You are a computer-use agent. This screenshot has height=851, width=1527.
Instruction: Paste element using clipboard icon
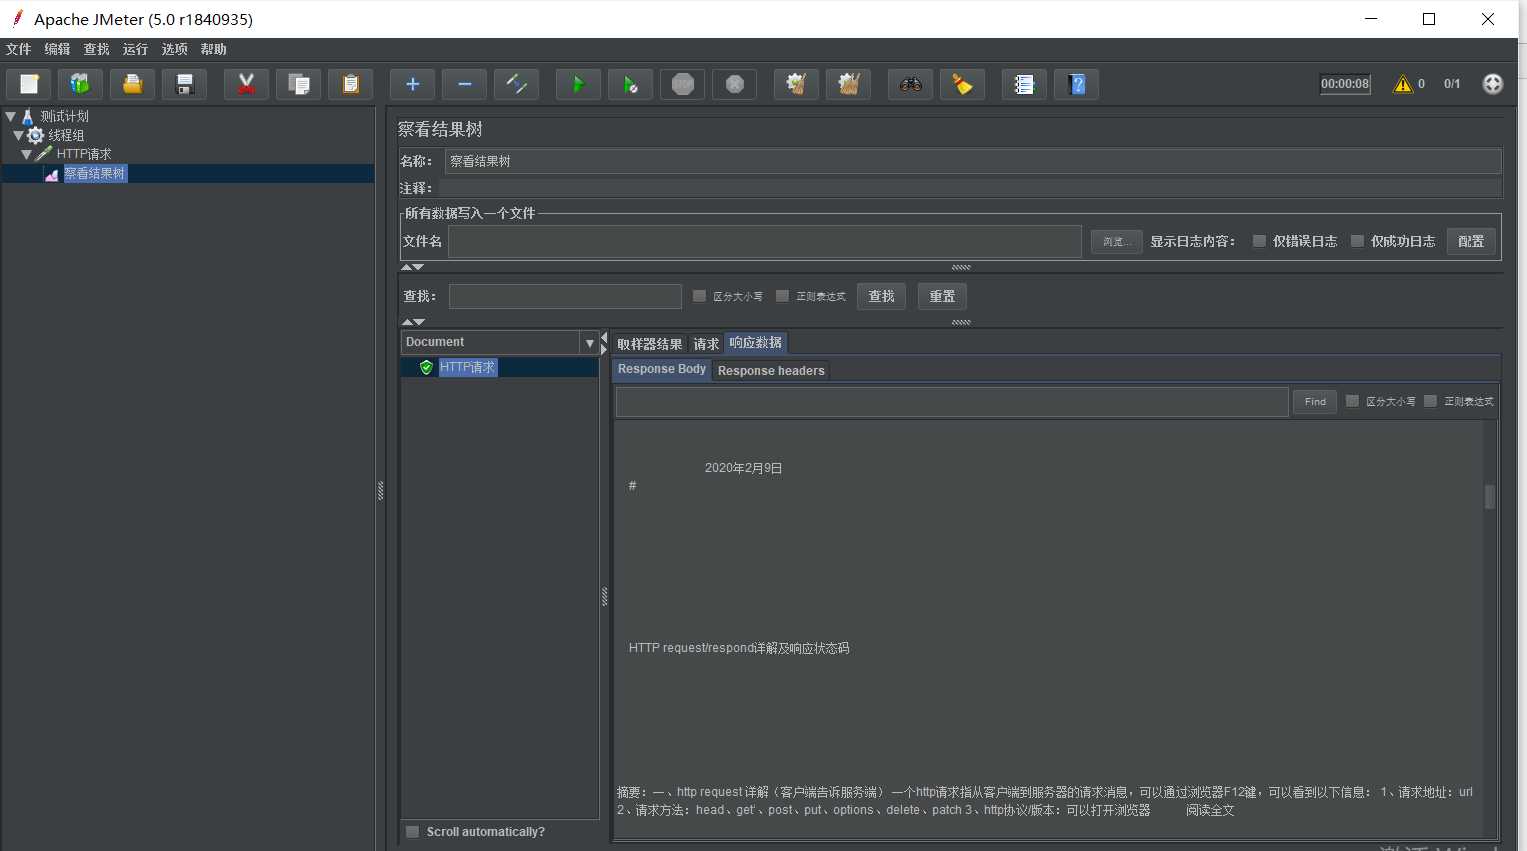pyautogui.click(x=350, y=85)
